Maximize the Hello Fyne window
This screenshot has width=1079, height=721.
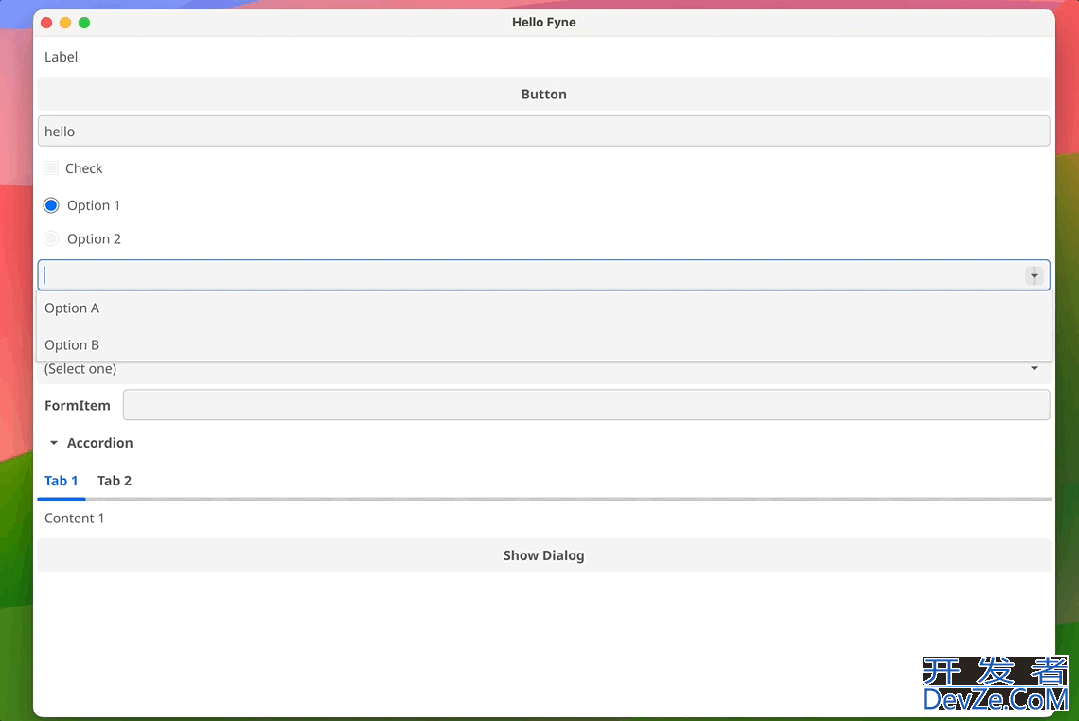click(84, 23)
